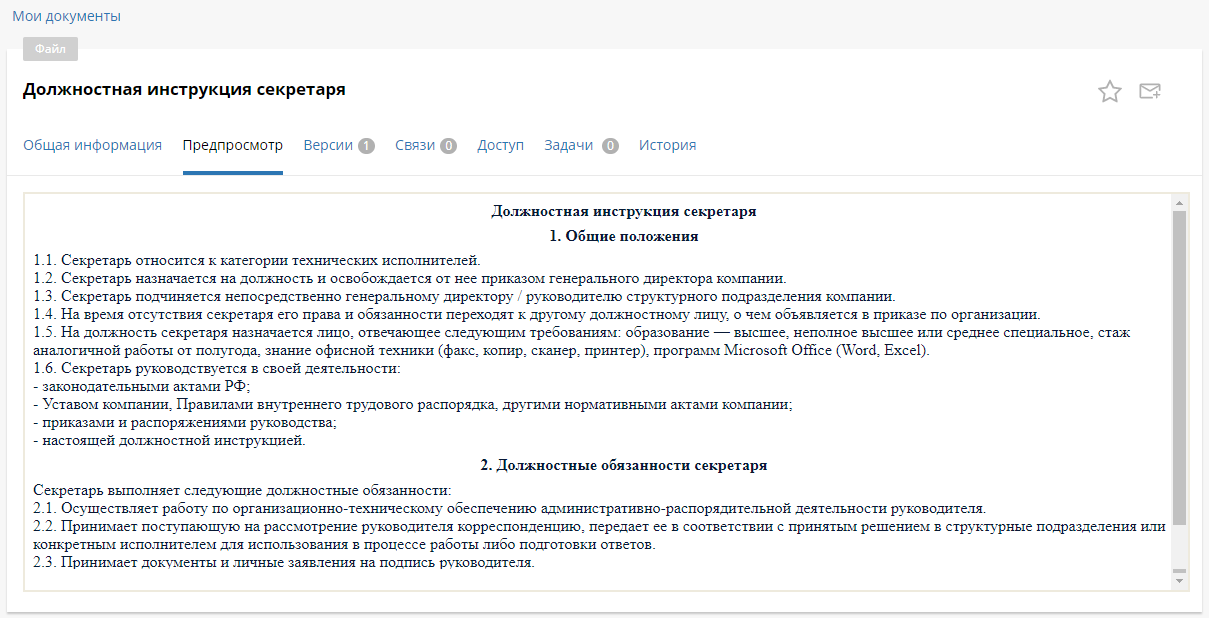Select the active "Предпросмотр" tab
Image resolution: width=1210 pixels, height=618 pixels.
pyautogui.click(x=232, y=144)
